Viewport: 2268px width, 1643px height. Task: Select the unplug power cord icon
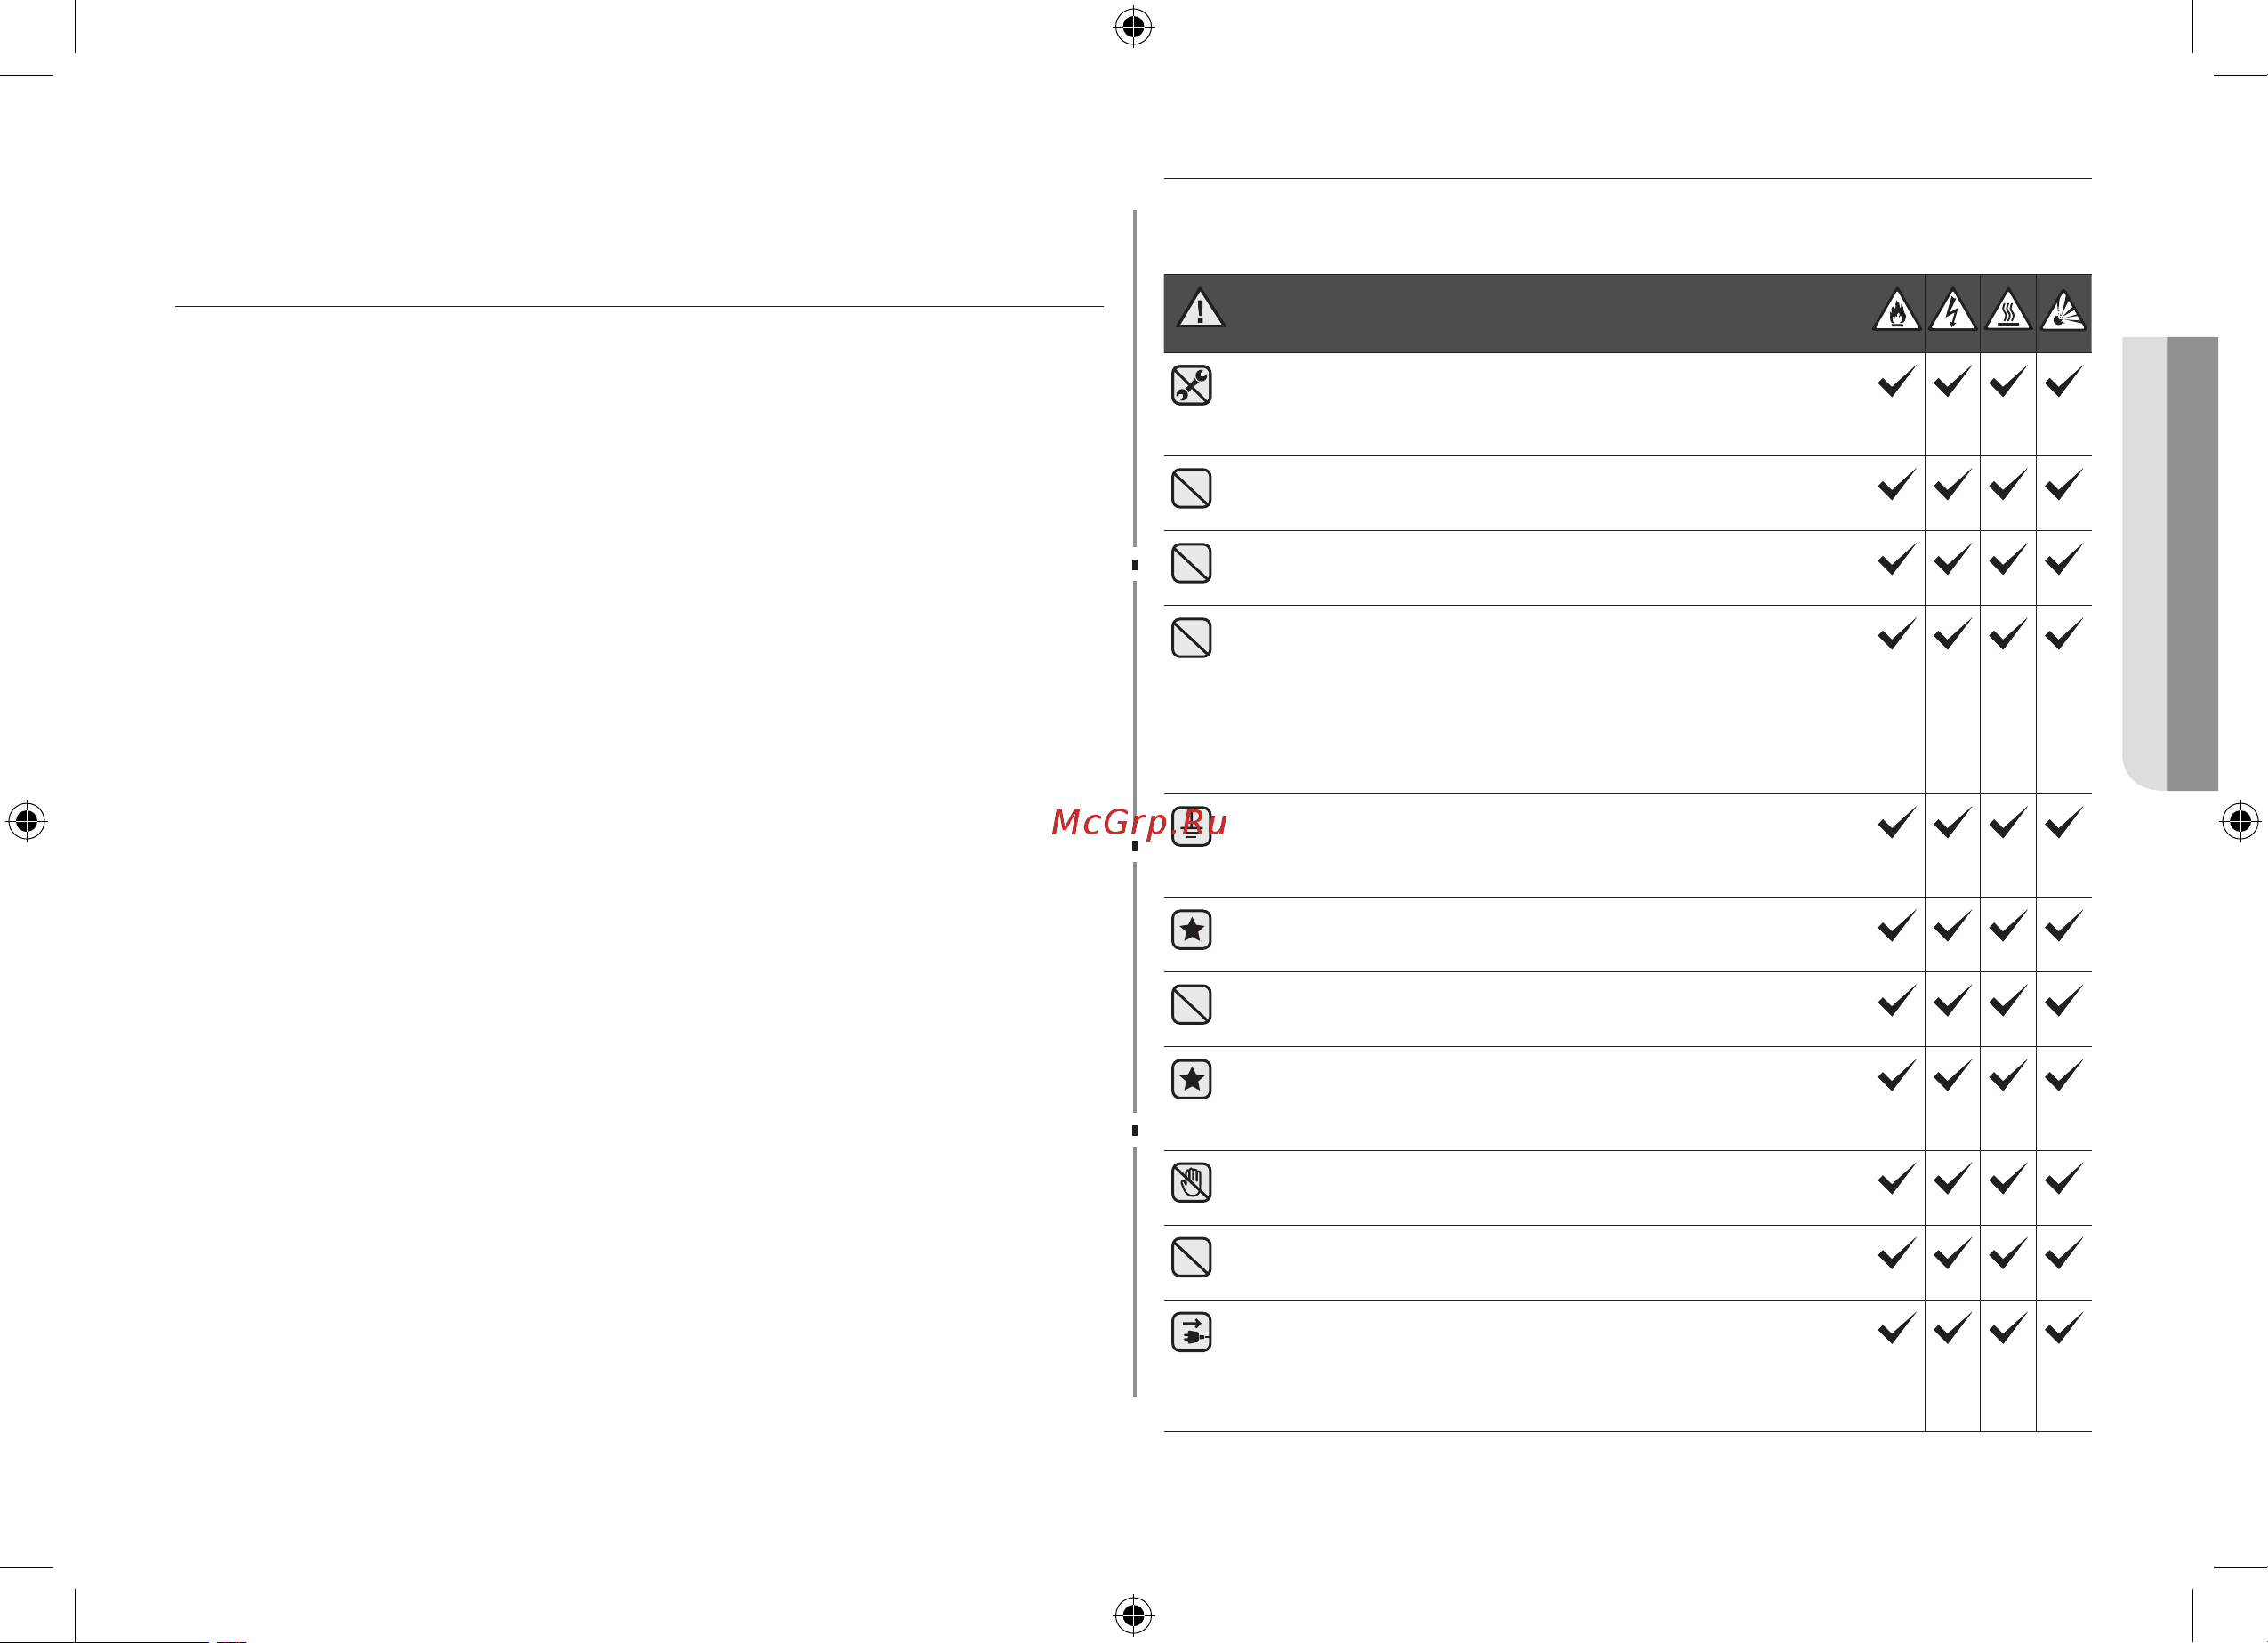click(x=1191, y=1332)
